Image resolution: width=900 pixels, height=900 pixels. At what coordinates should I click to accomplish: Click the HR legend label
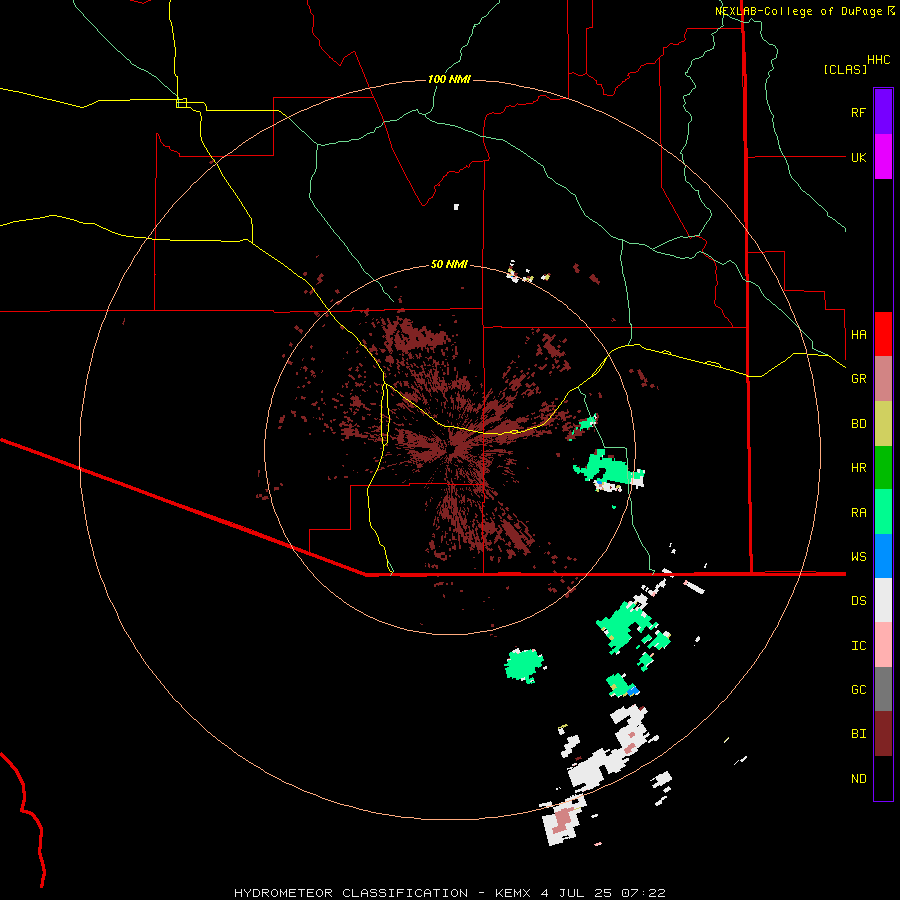[x=858, y=468]
